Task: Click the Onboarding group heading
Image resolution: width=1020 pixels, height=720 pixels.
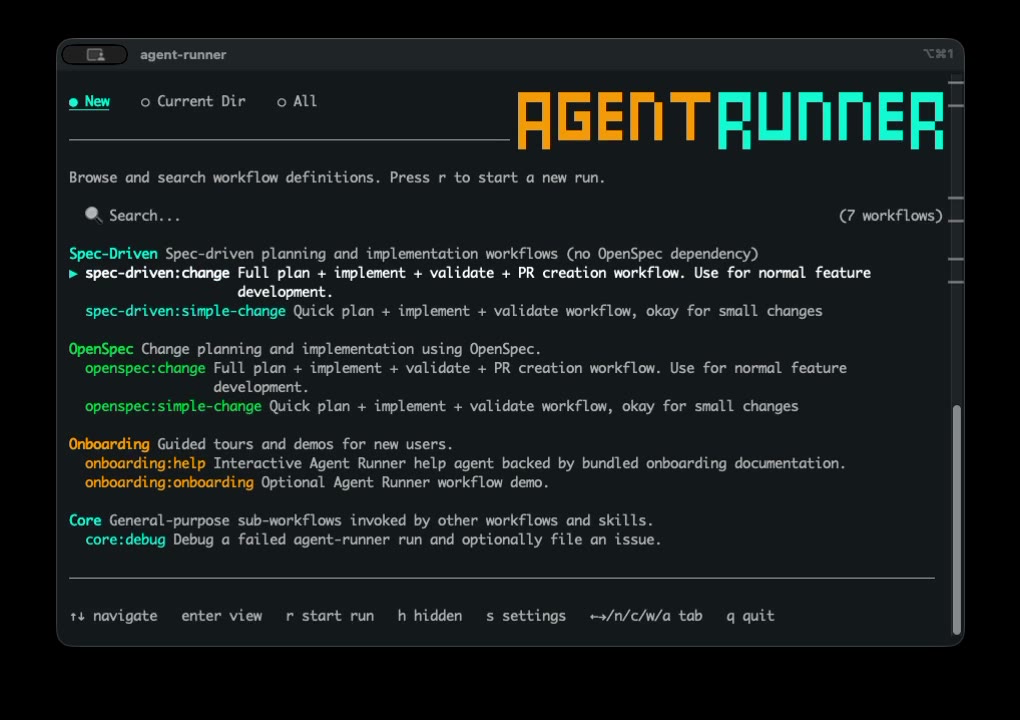Action: click(109, 444)
